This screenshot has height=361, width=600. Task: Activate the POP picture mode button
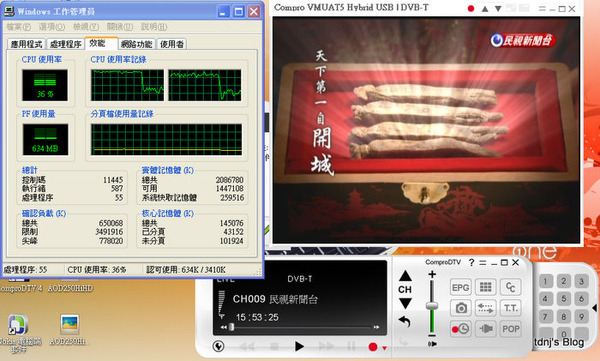point(510,329)
